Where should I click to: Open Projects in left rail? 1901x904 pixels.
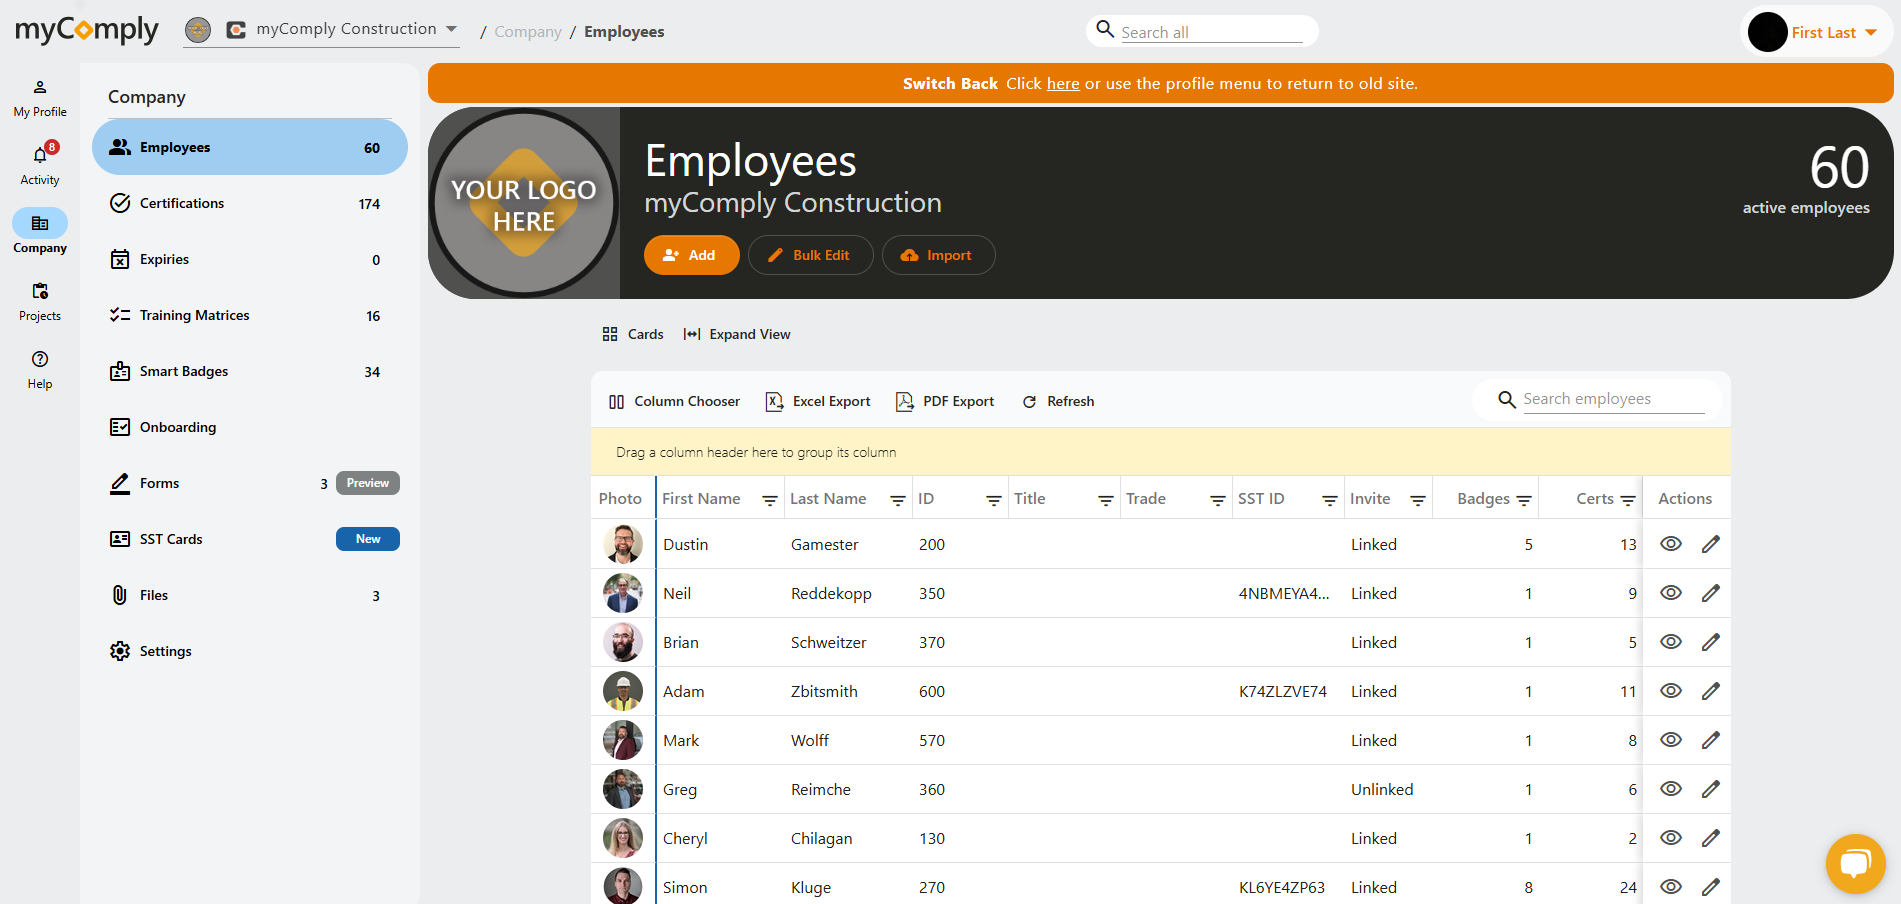(40, 302)
